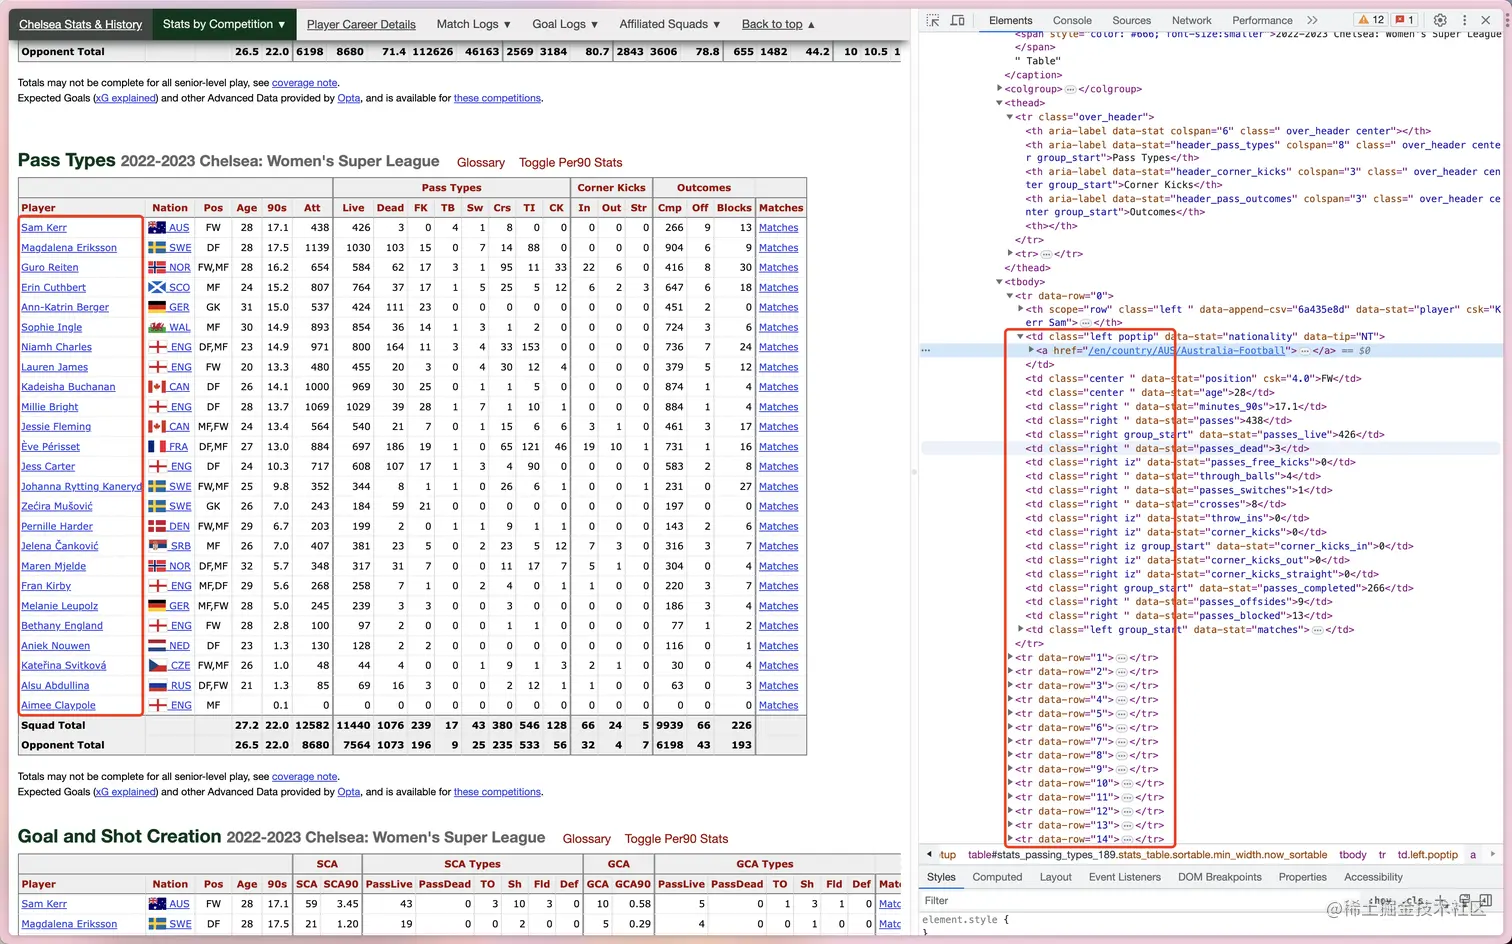Open the Computed styles tab

(x=997, y=877)
